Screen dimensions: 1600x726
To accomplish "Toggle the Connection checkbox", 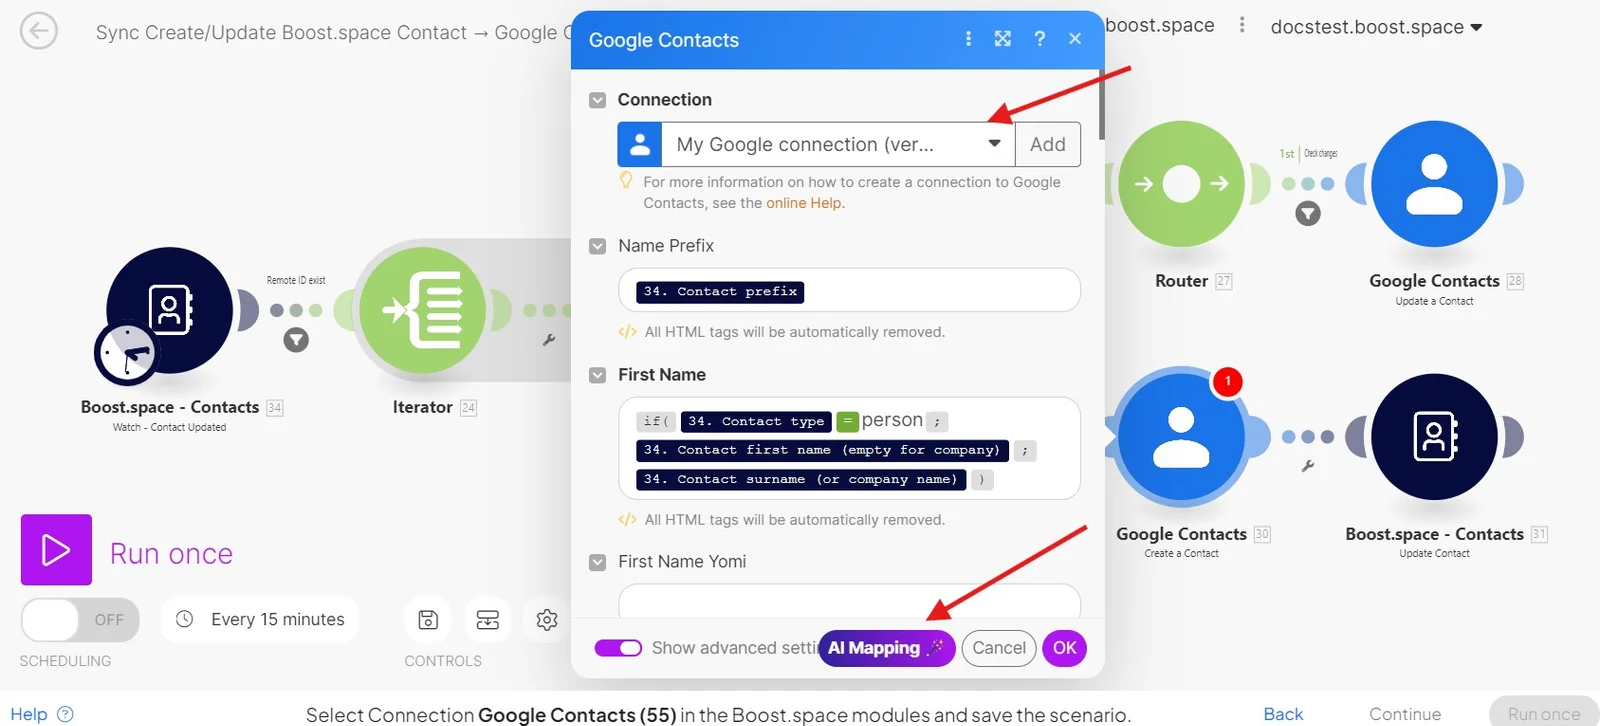I will (598, 100).
